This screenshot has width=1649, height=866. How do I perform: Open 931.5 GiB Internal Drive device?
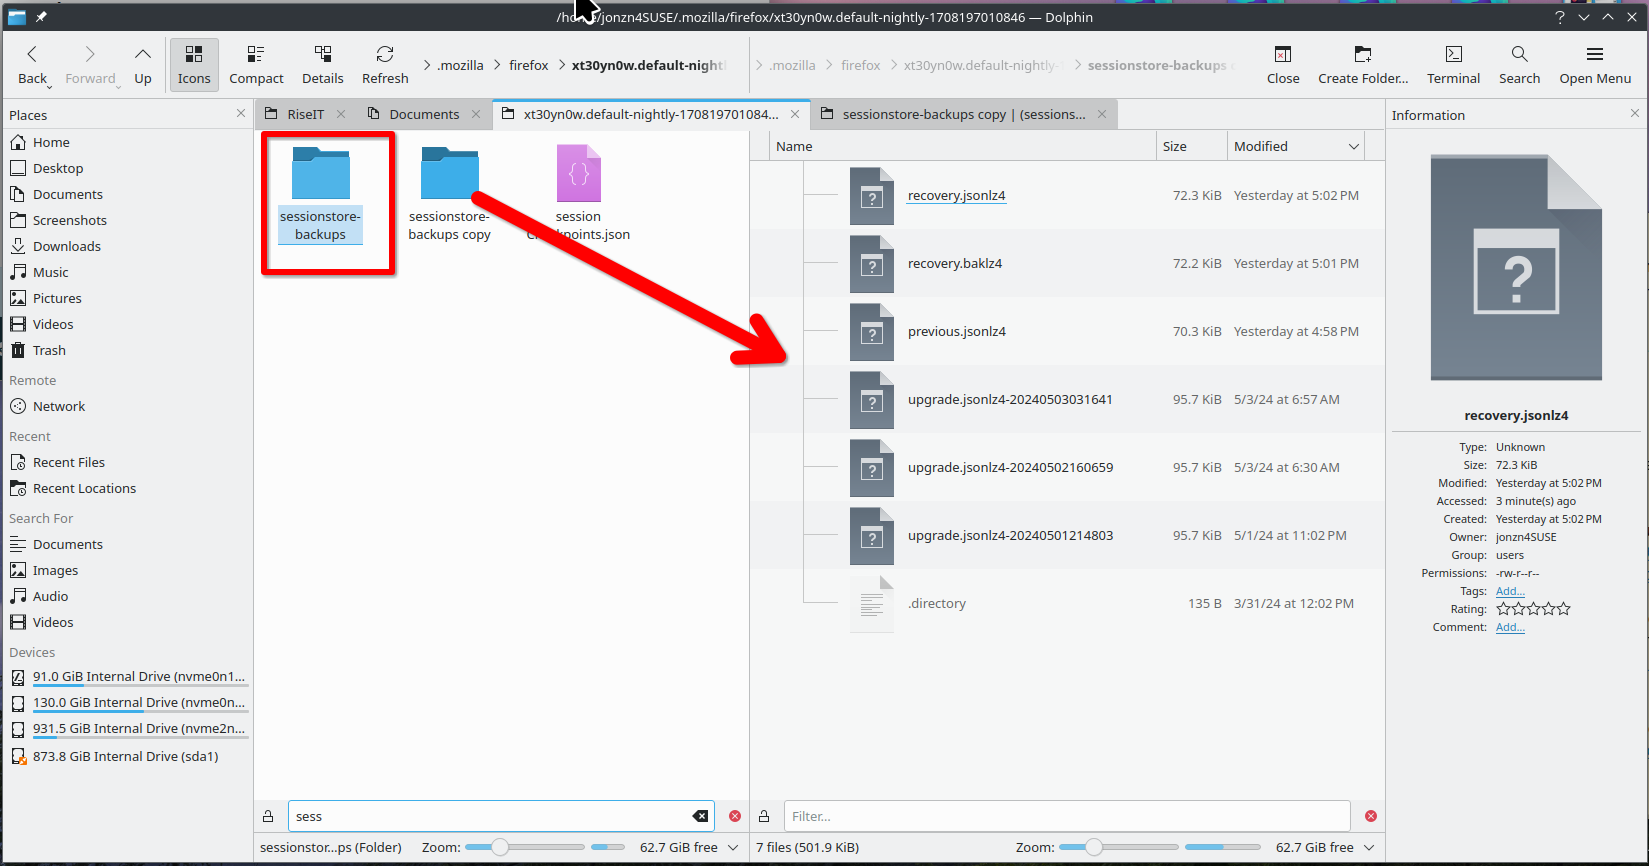pos(127,729)
